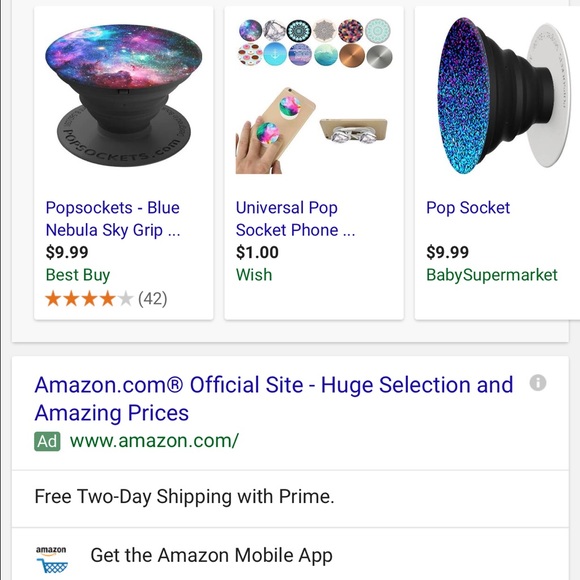Viewport: 580px width, 580px height.
Task: Click the Wish seller name
Action: 254,275
